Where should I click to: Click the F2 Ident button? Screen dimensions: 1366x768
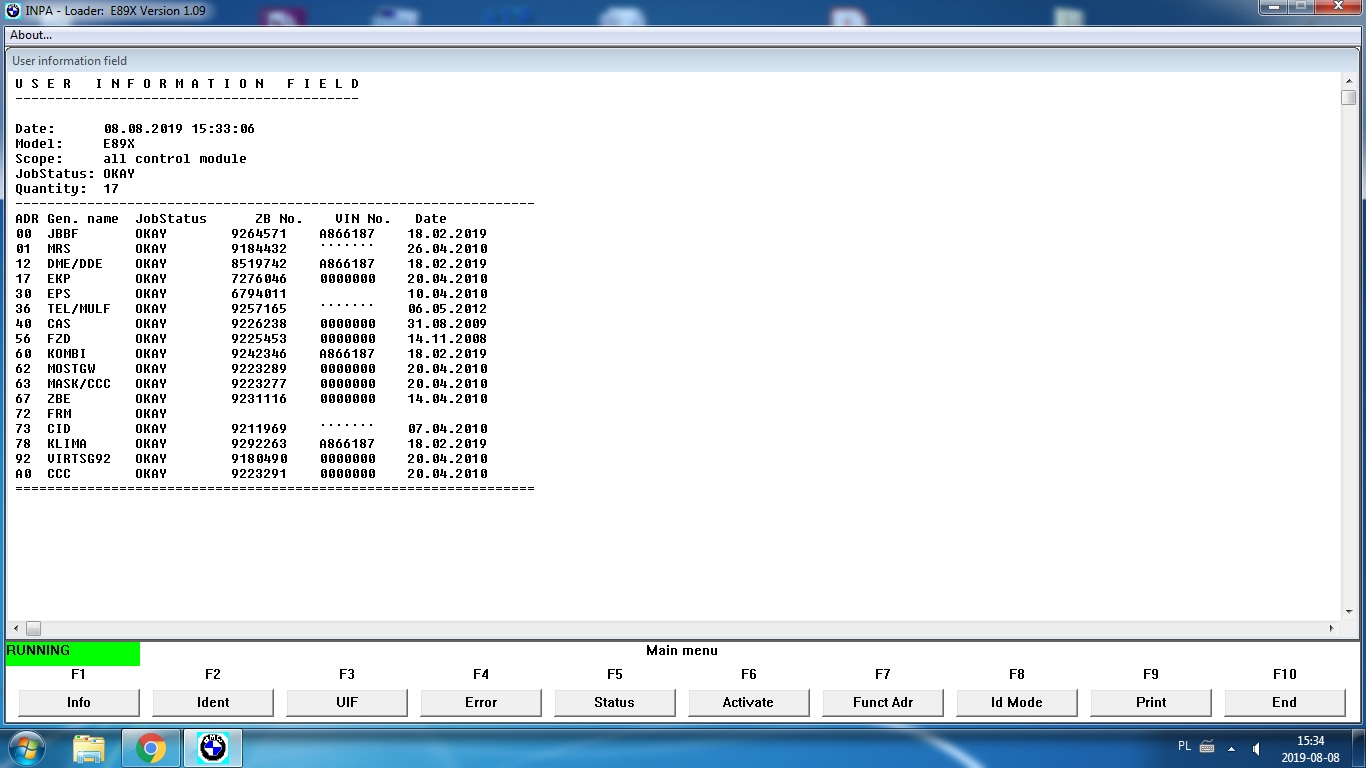point(213,703)
